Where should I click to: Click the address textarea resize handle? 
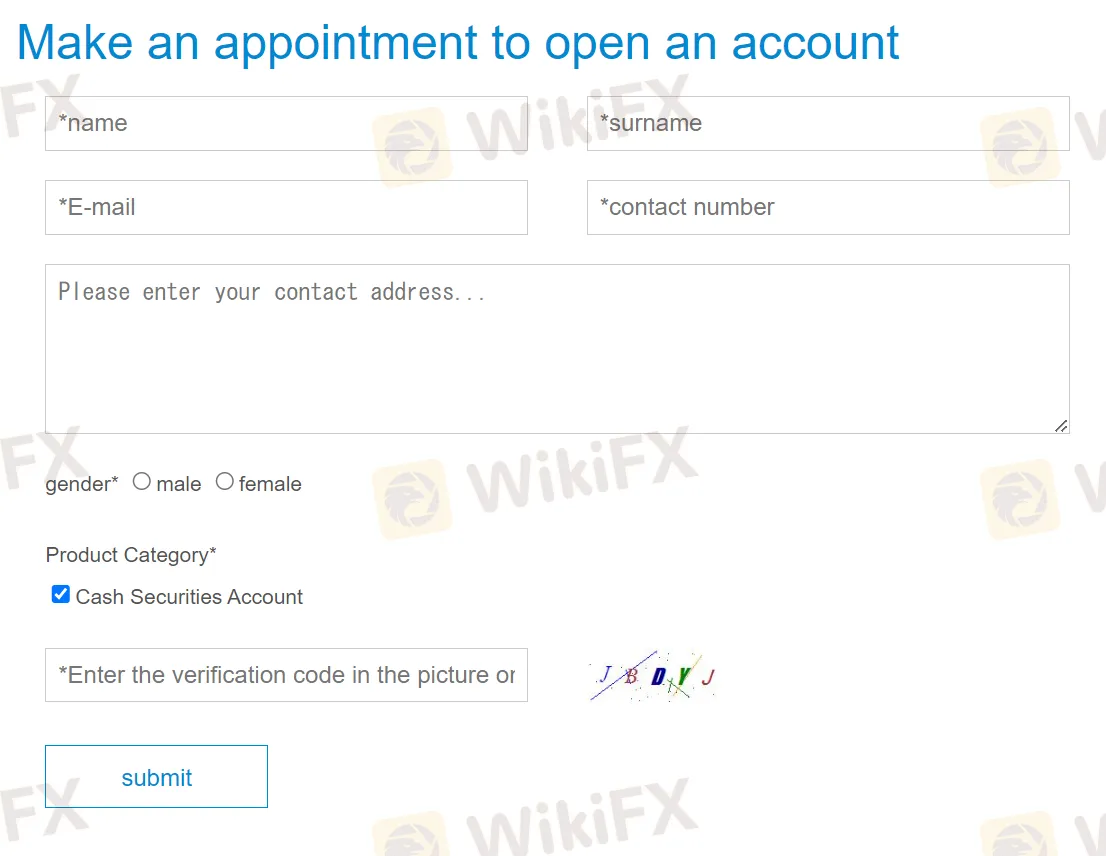1061,426
